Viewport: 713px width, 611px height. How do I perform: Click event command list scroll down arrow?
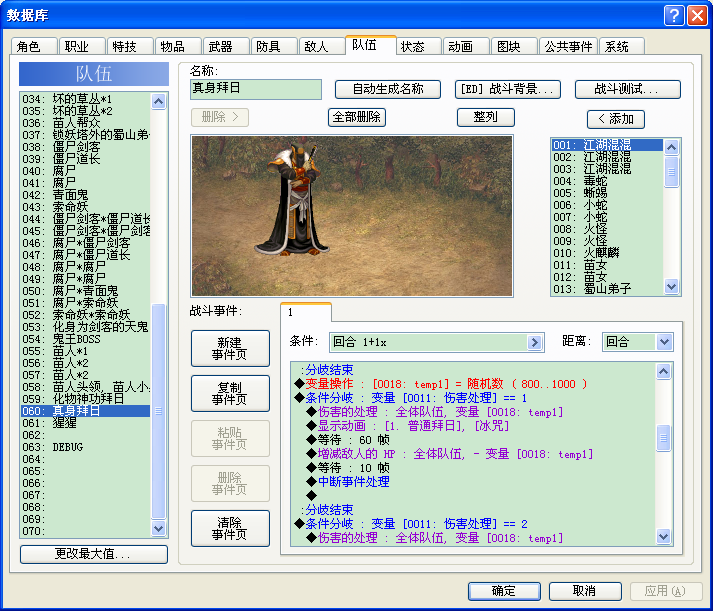click(x=663, y=536)
